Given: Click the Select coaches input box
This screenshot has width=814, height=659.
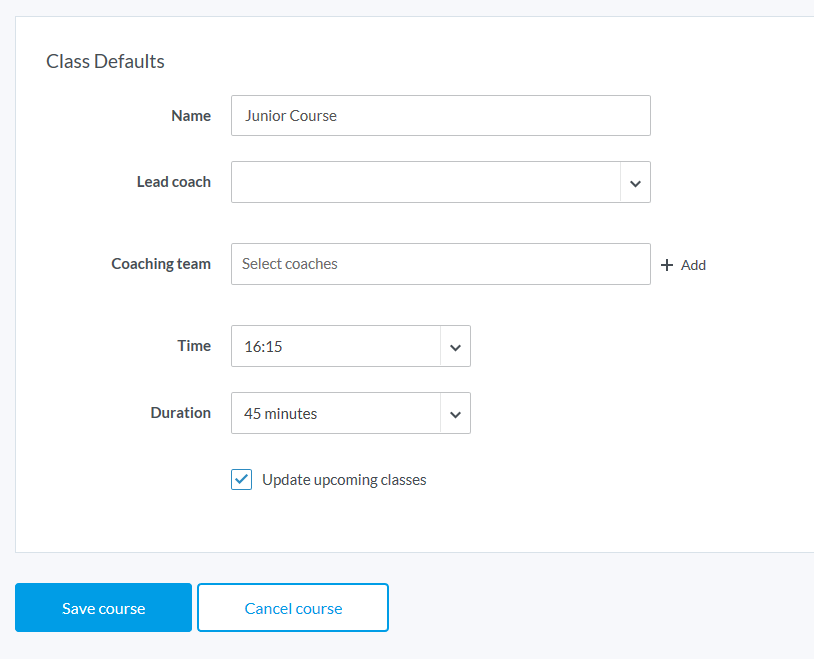Looking at the screenshot, I should [x=440, y=264].
